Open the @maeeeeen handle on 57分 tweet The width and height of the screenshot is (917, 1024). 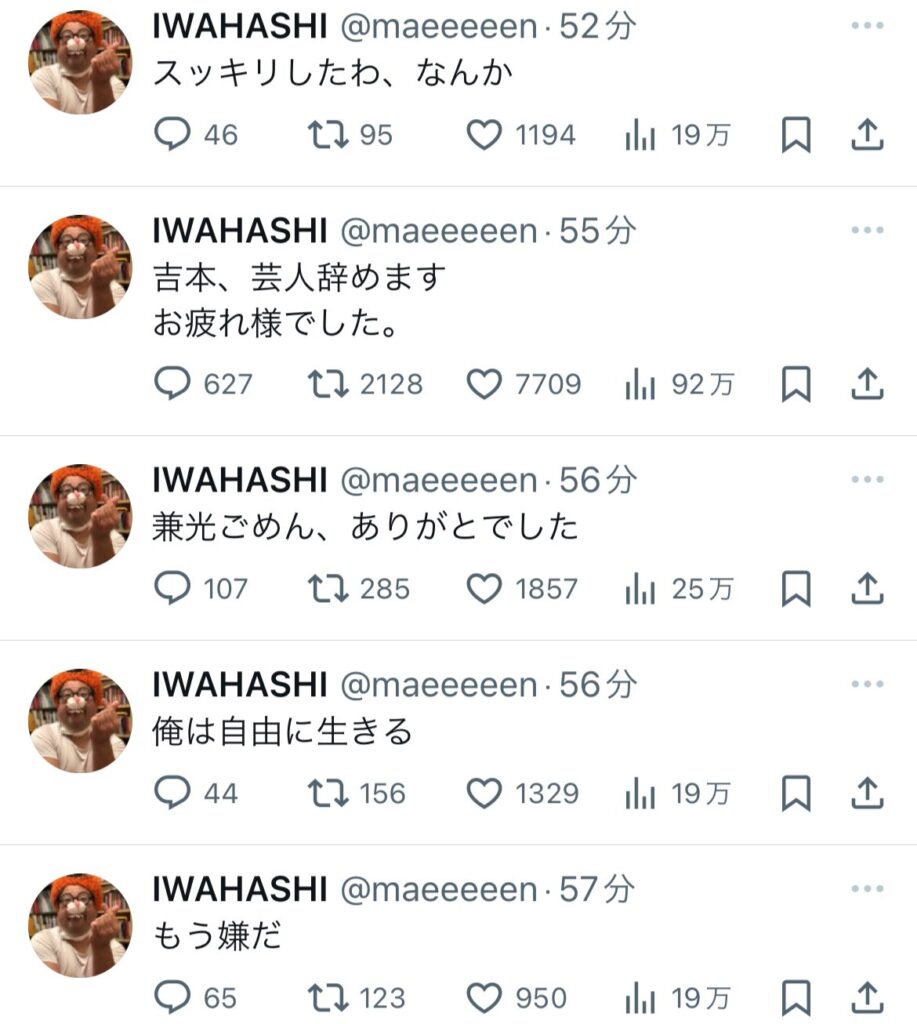coord(438,889)
